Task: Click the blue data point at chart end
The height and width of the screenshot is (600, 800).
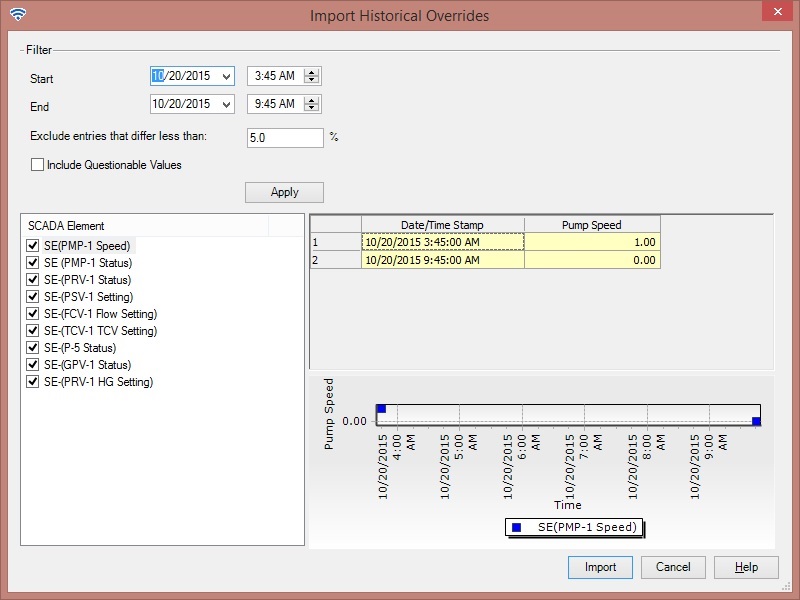Action: coord(756,421)
